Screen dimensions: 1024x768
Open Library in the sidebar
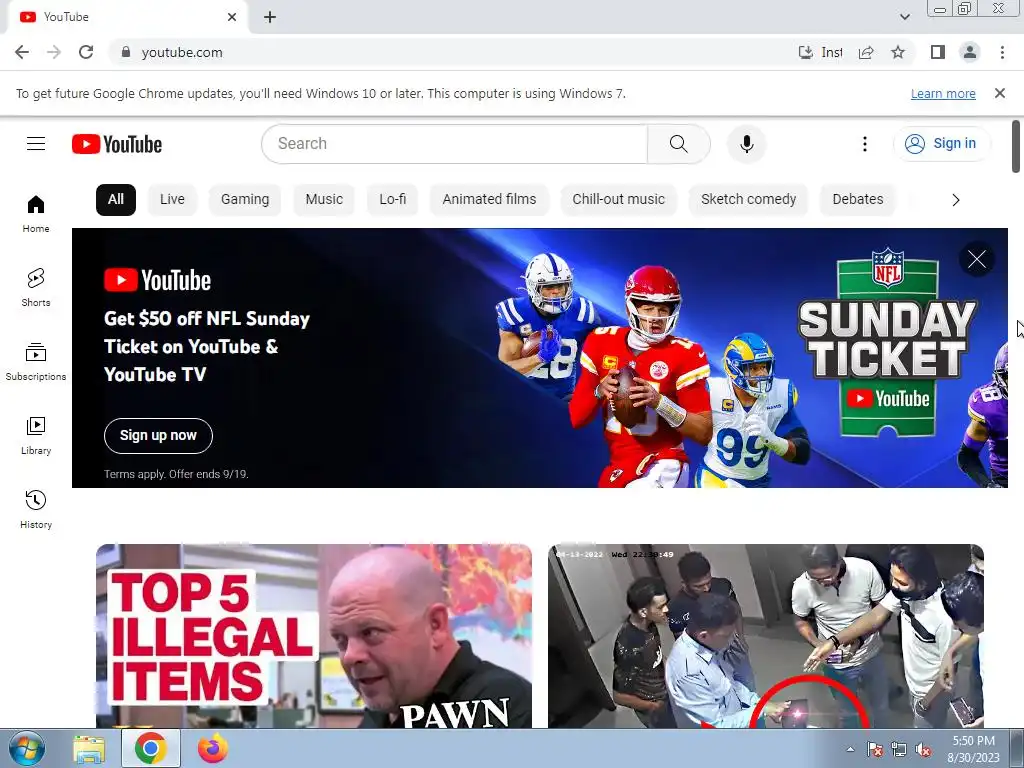(36, 436)
